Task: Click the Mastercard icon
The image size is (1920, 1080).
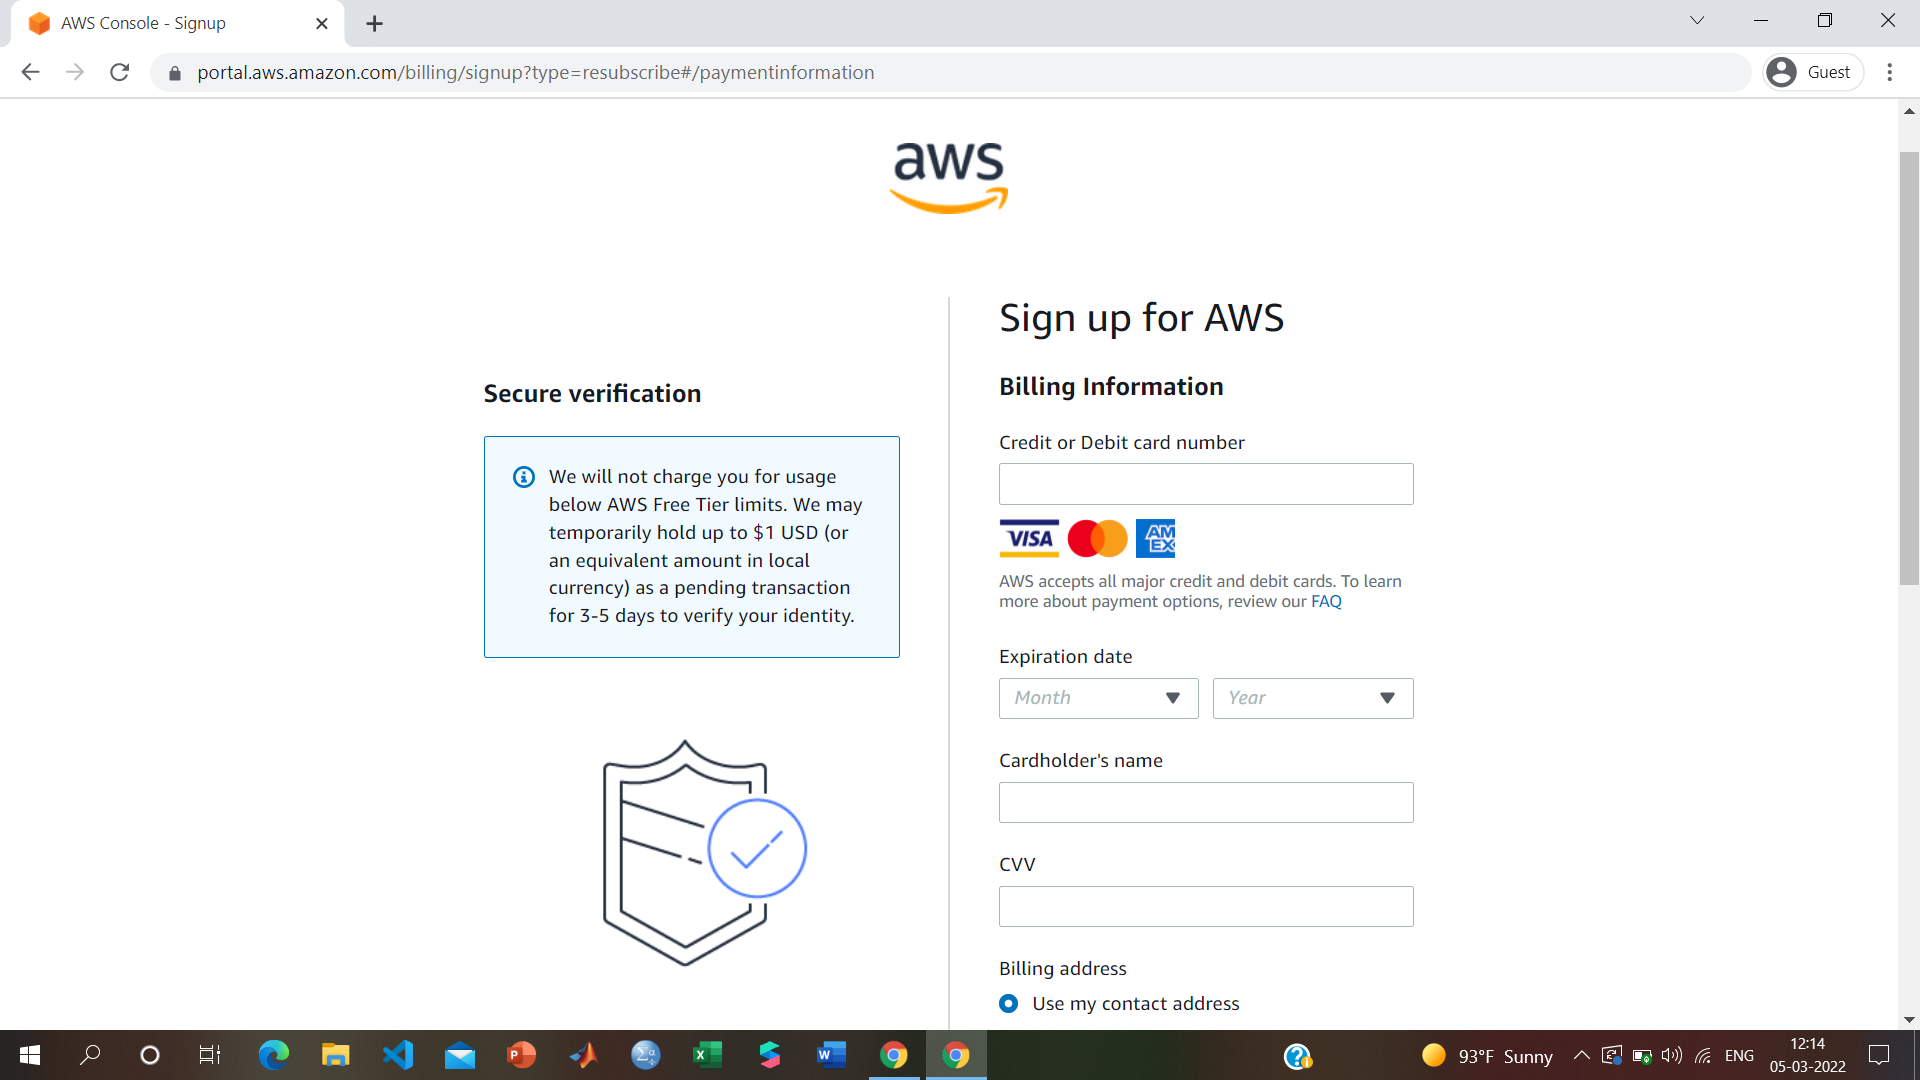Action: click(1096, 537)
